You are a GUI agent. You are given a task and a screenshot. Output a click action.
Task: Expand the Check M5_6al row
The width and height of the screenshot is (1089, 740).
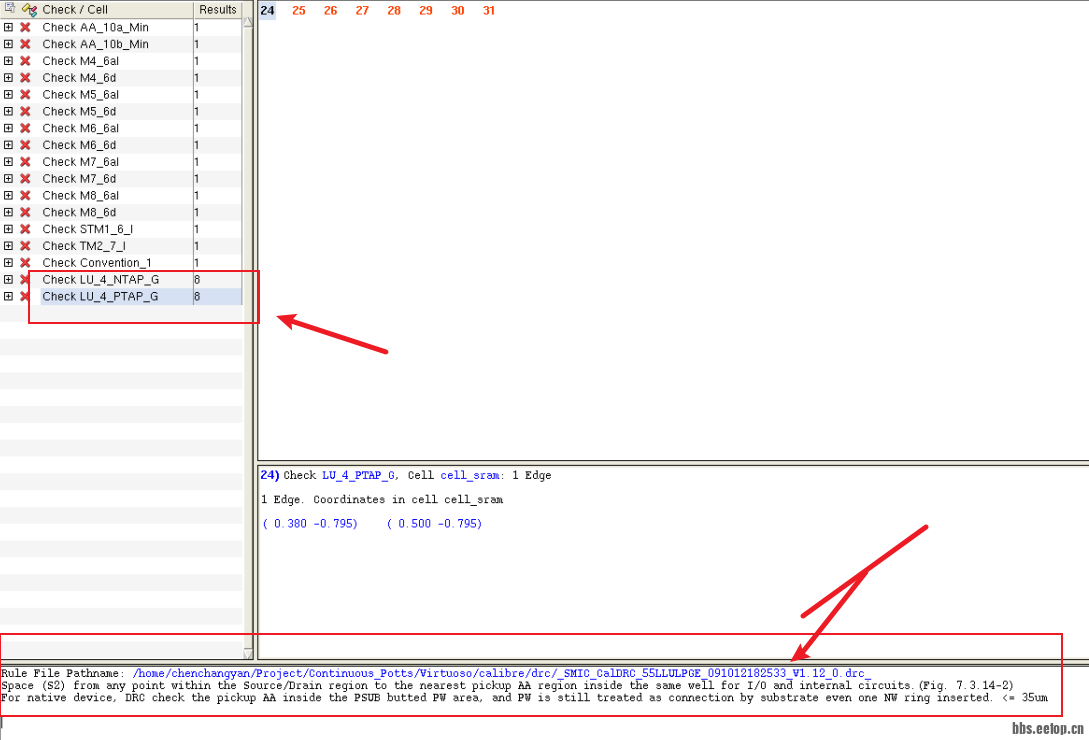click(8, 94)
